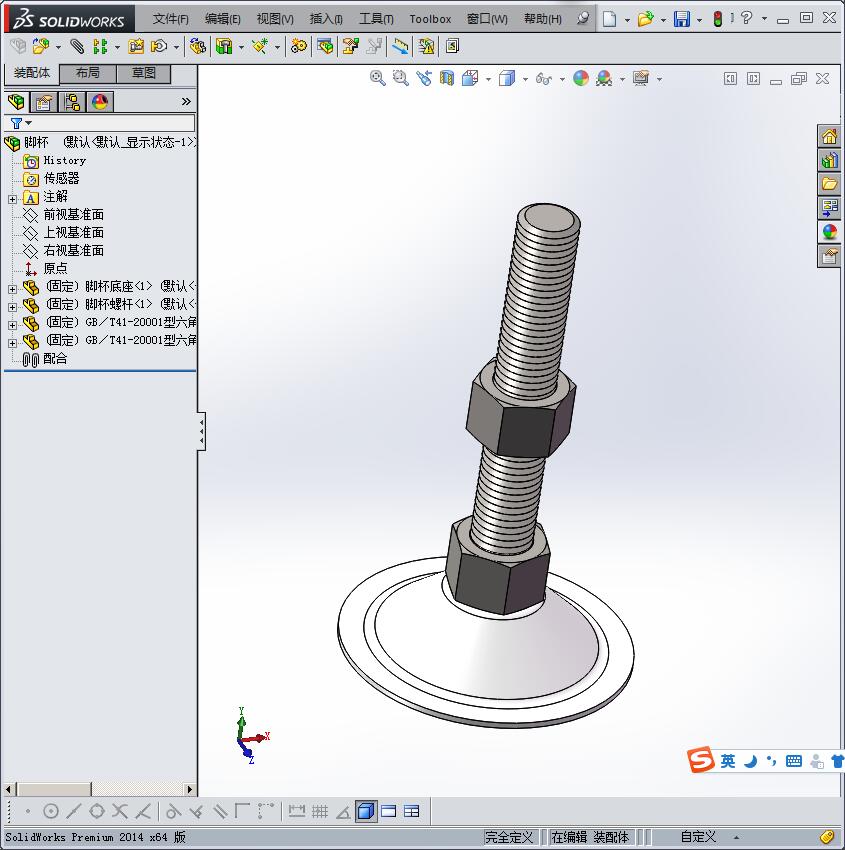Switch to the 布局 Layout tab
Screen dimensions: 845x850
pyautogui.click(x=88, y=73)
